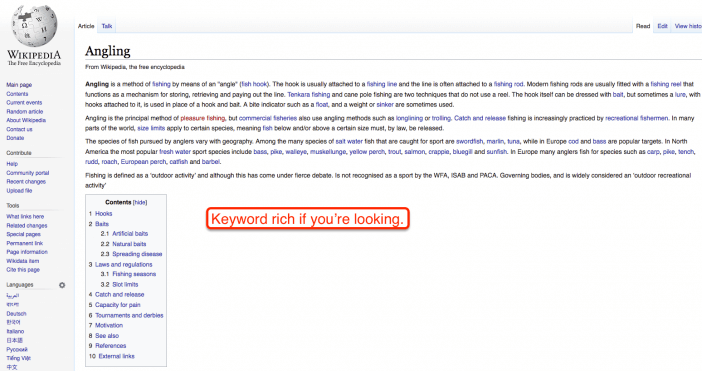Jump to Motivation section
This screenshot has height=371, width=702.
[x=109, y=325]
